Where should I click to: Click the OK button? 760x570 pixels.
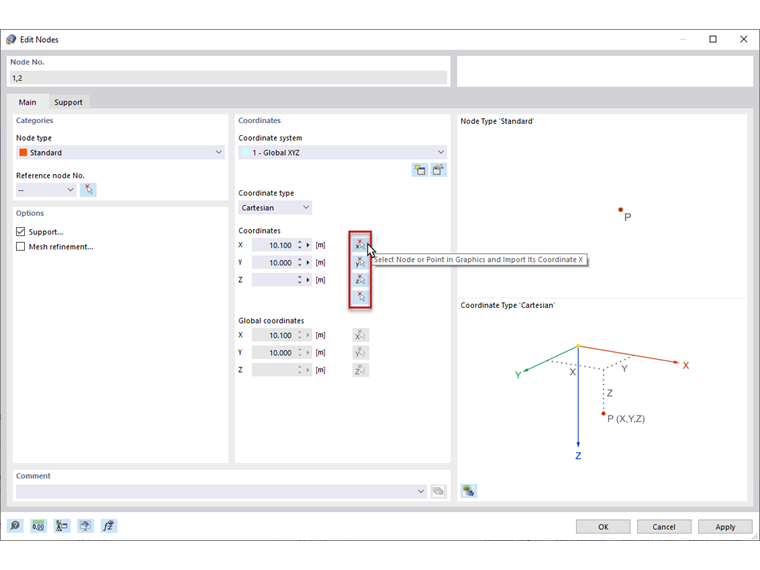[603, 526]
